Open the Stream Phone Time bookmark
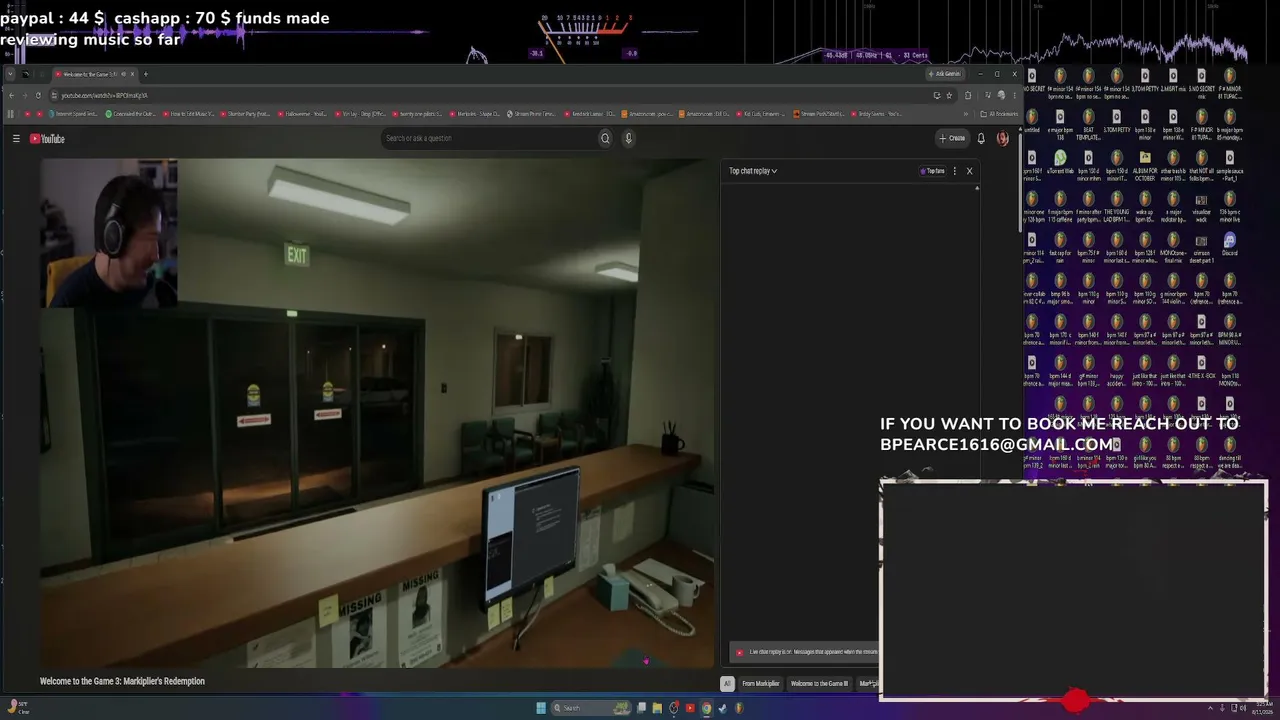The image size is (1280, 720). 531,114
